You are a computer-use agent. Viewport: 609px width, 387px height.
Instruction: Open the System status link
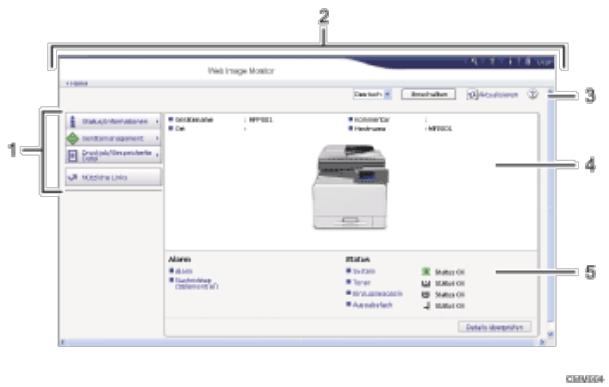[364, 271]
